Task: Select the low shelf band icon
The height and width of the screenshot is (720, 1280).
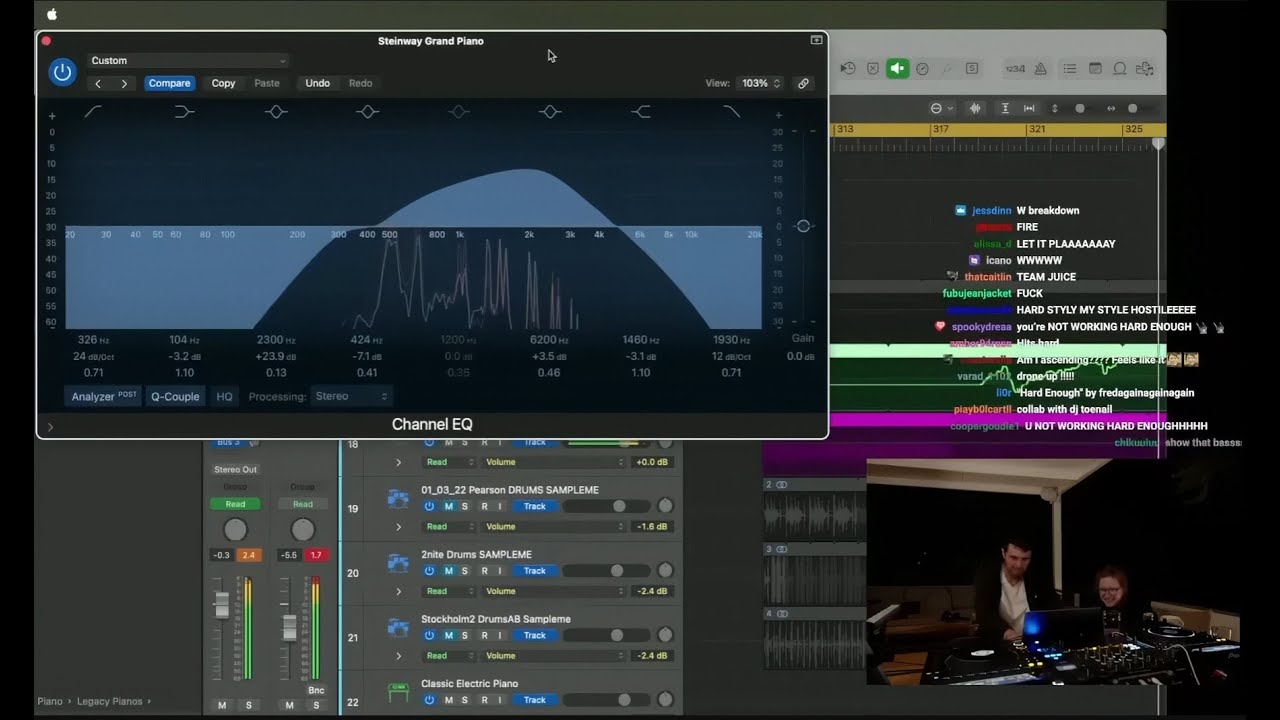Action: click(x=184, y=112)
